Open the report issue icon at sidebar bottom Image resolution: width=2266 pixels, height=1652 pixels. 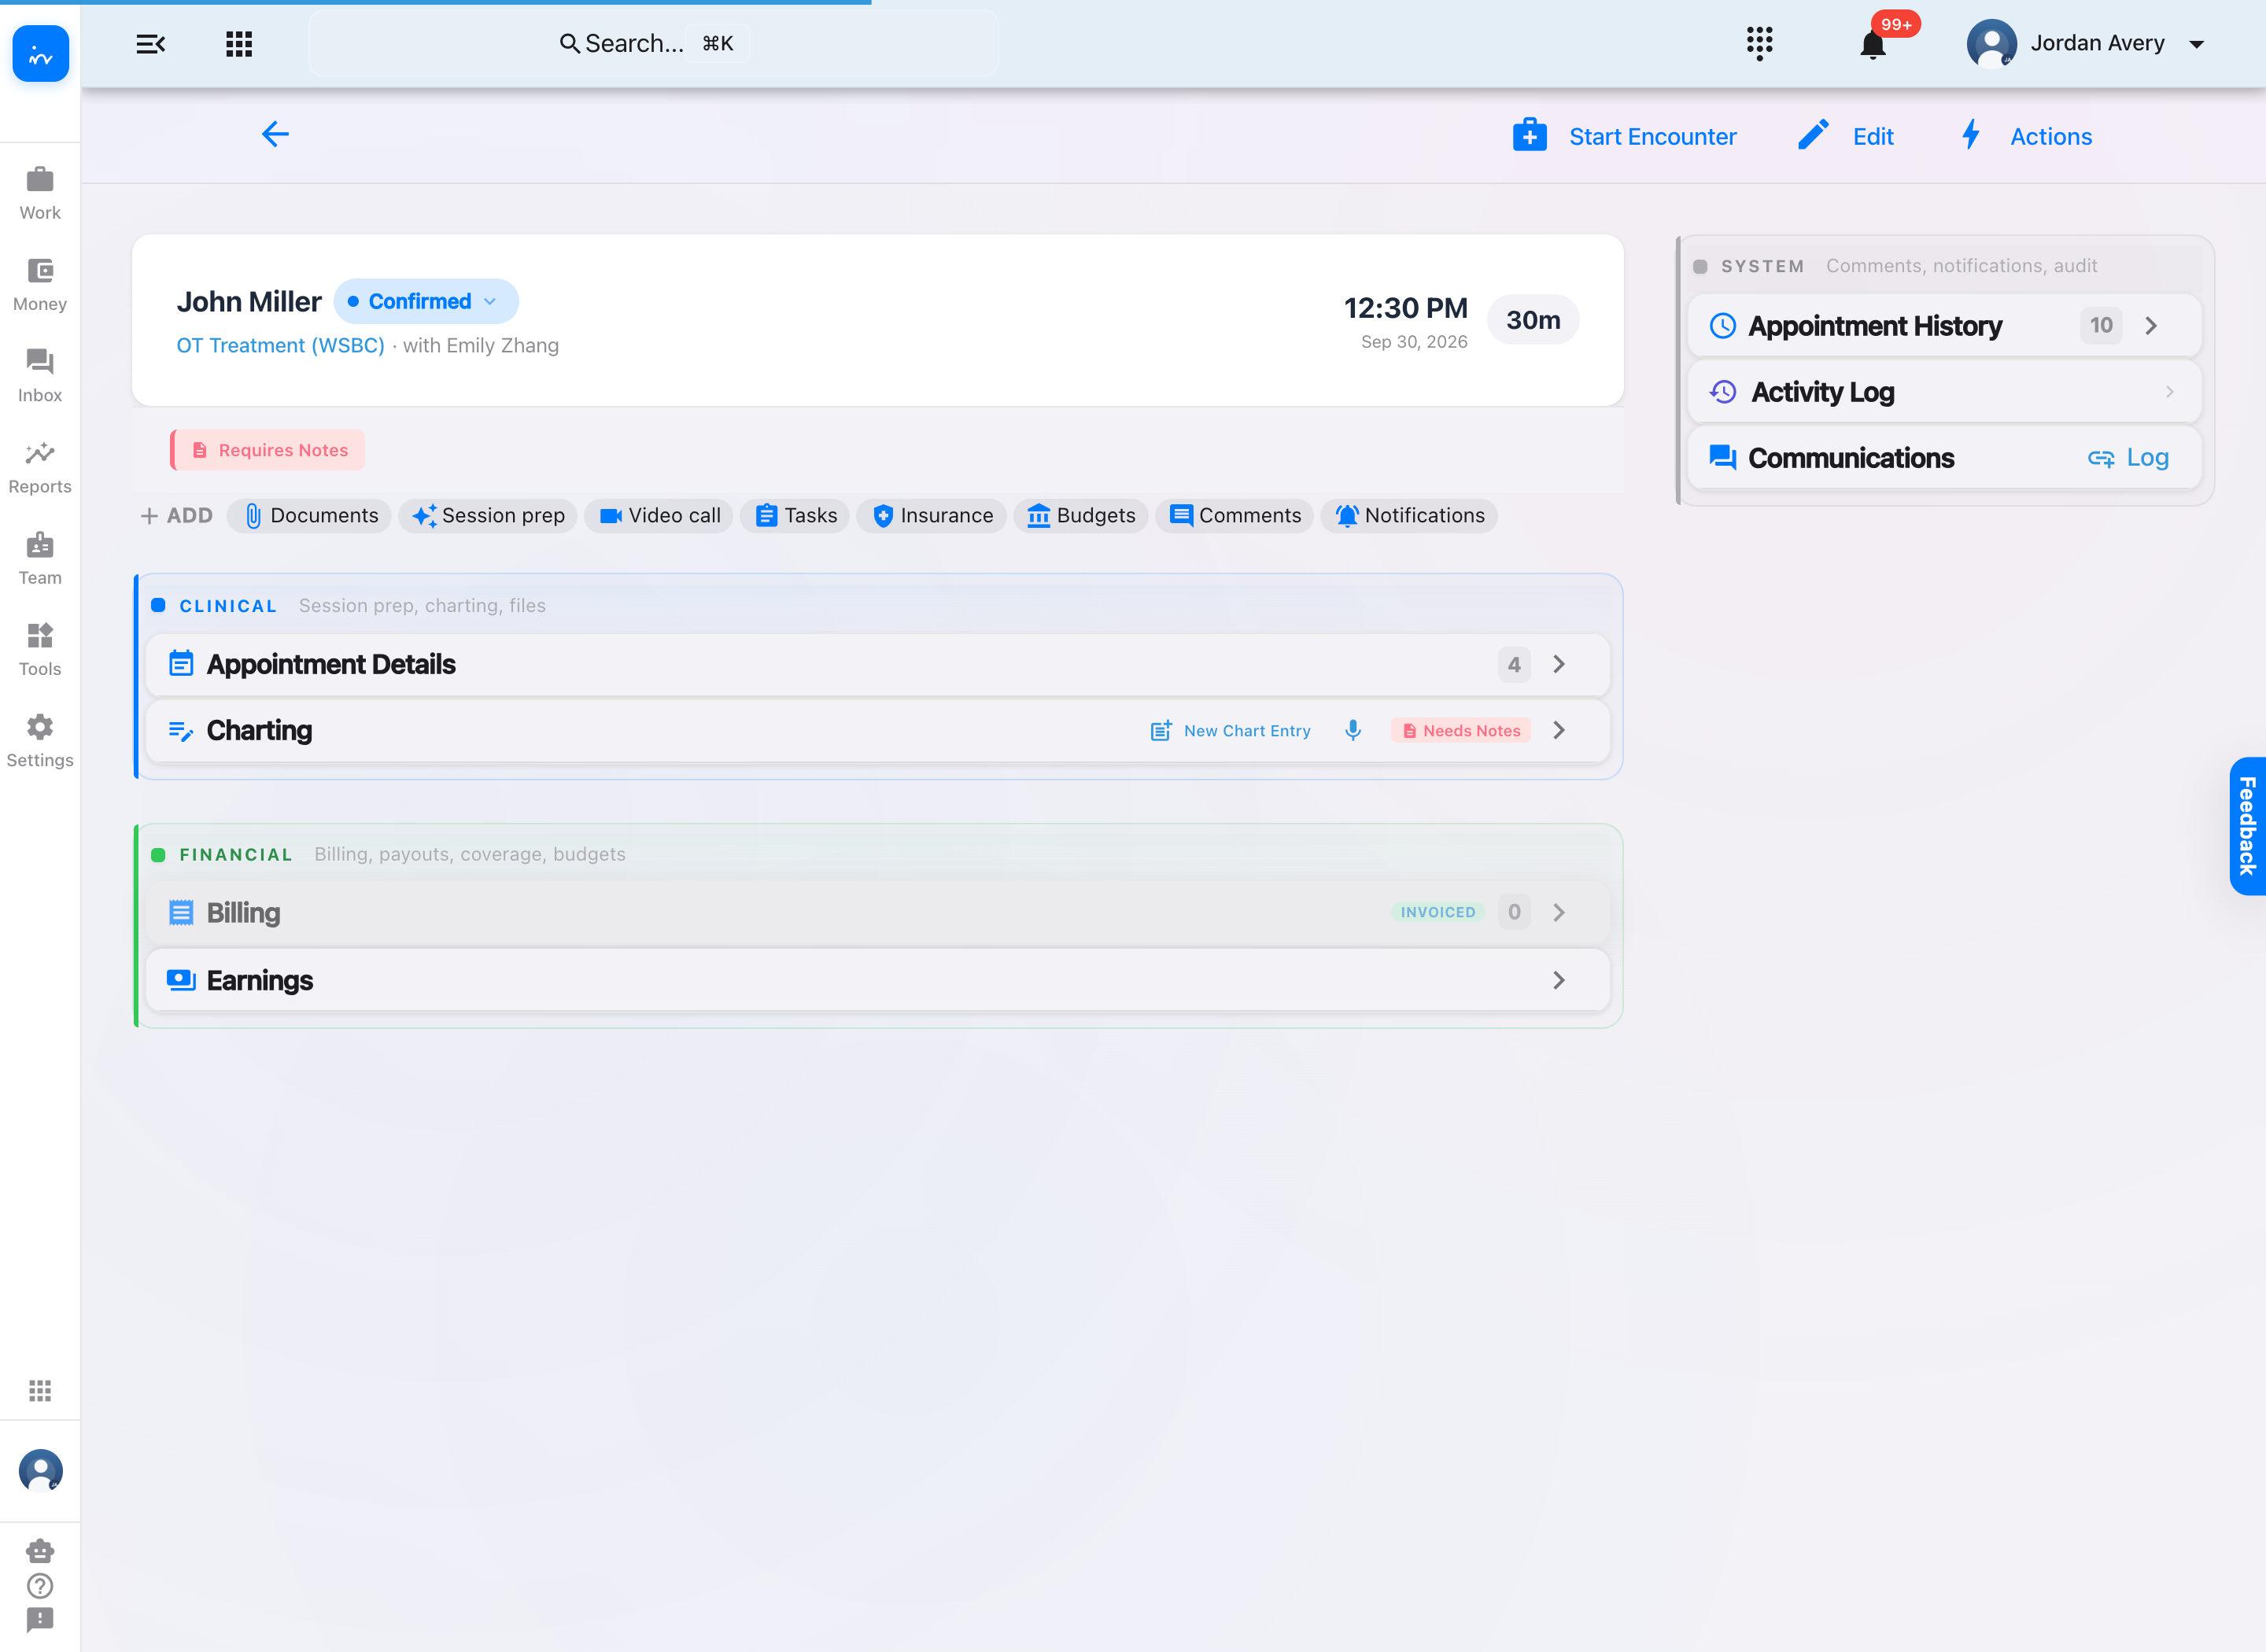click(40, 1620)
